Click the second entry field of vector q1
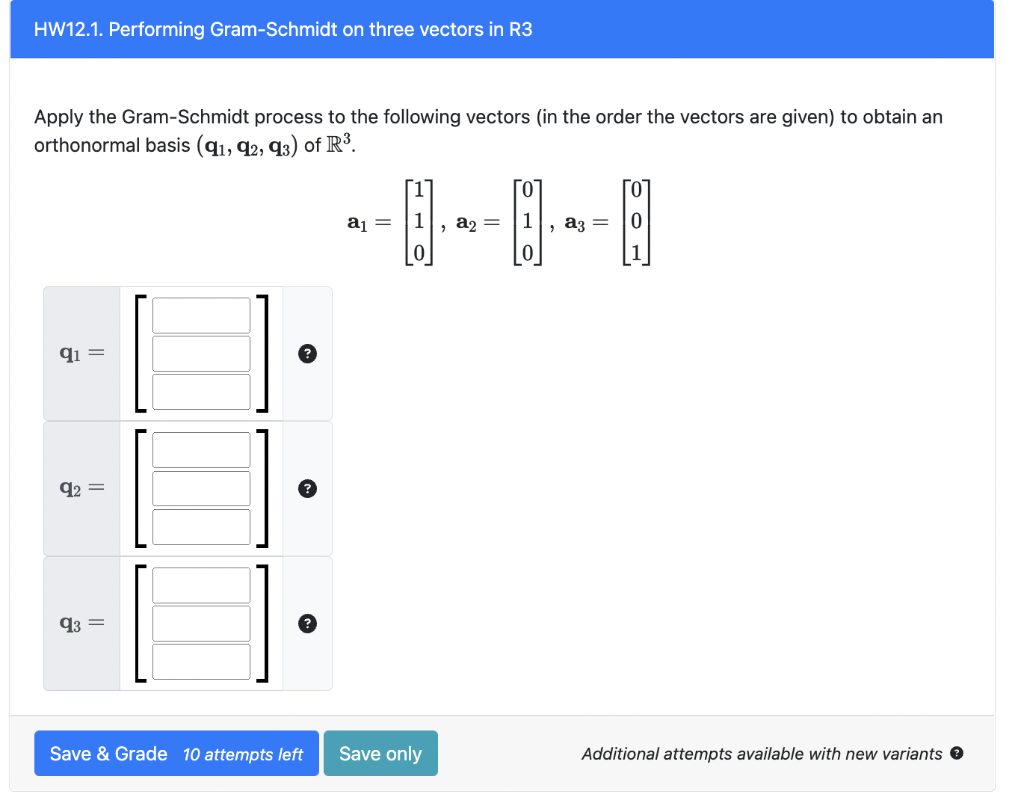Image resolution: width=1024 pixels, height=812 pixels. click(201, 352)
